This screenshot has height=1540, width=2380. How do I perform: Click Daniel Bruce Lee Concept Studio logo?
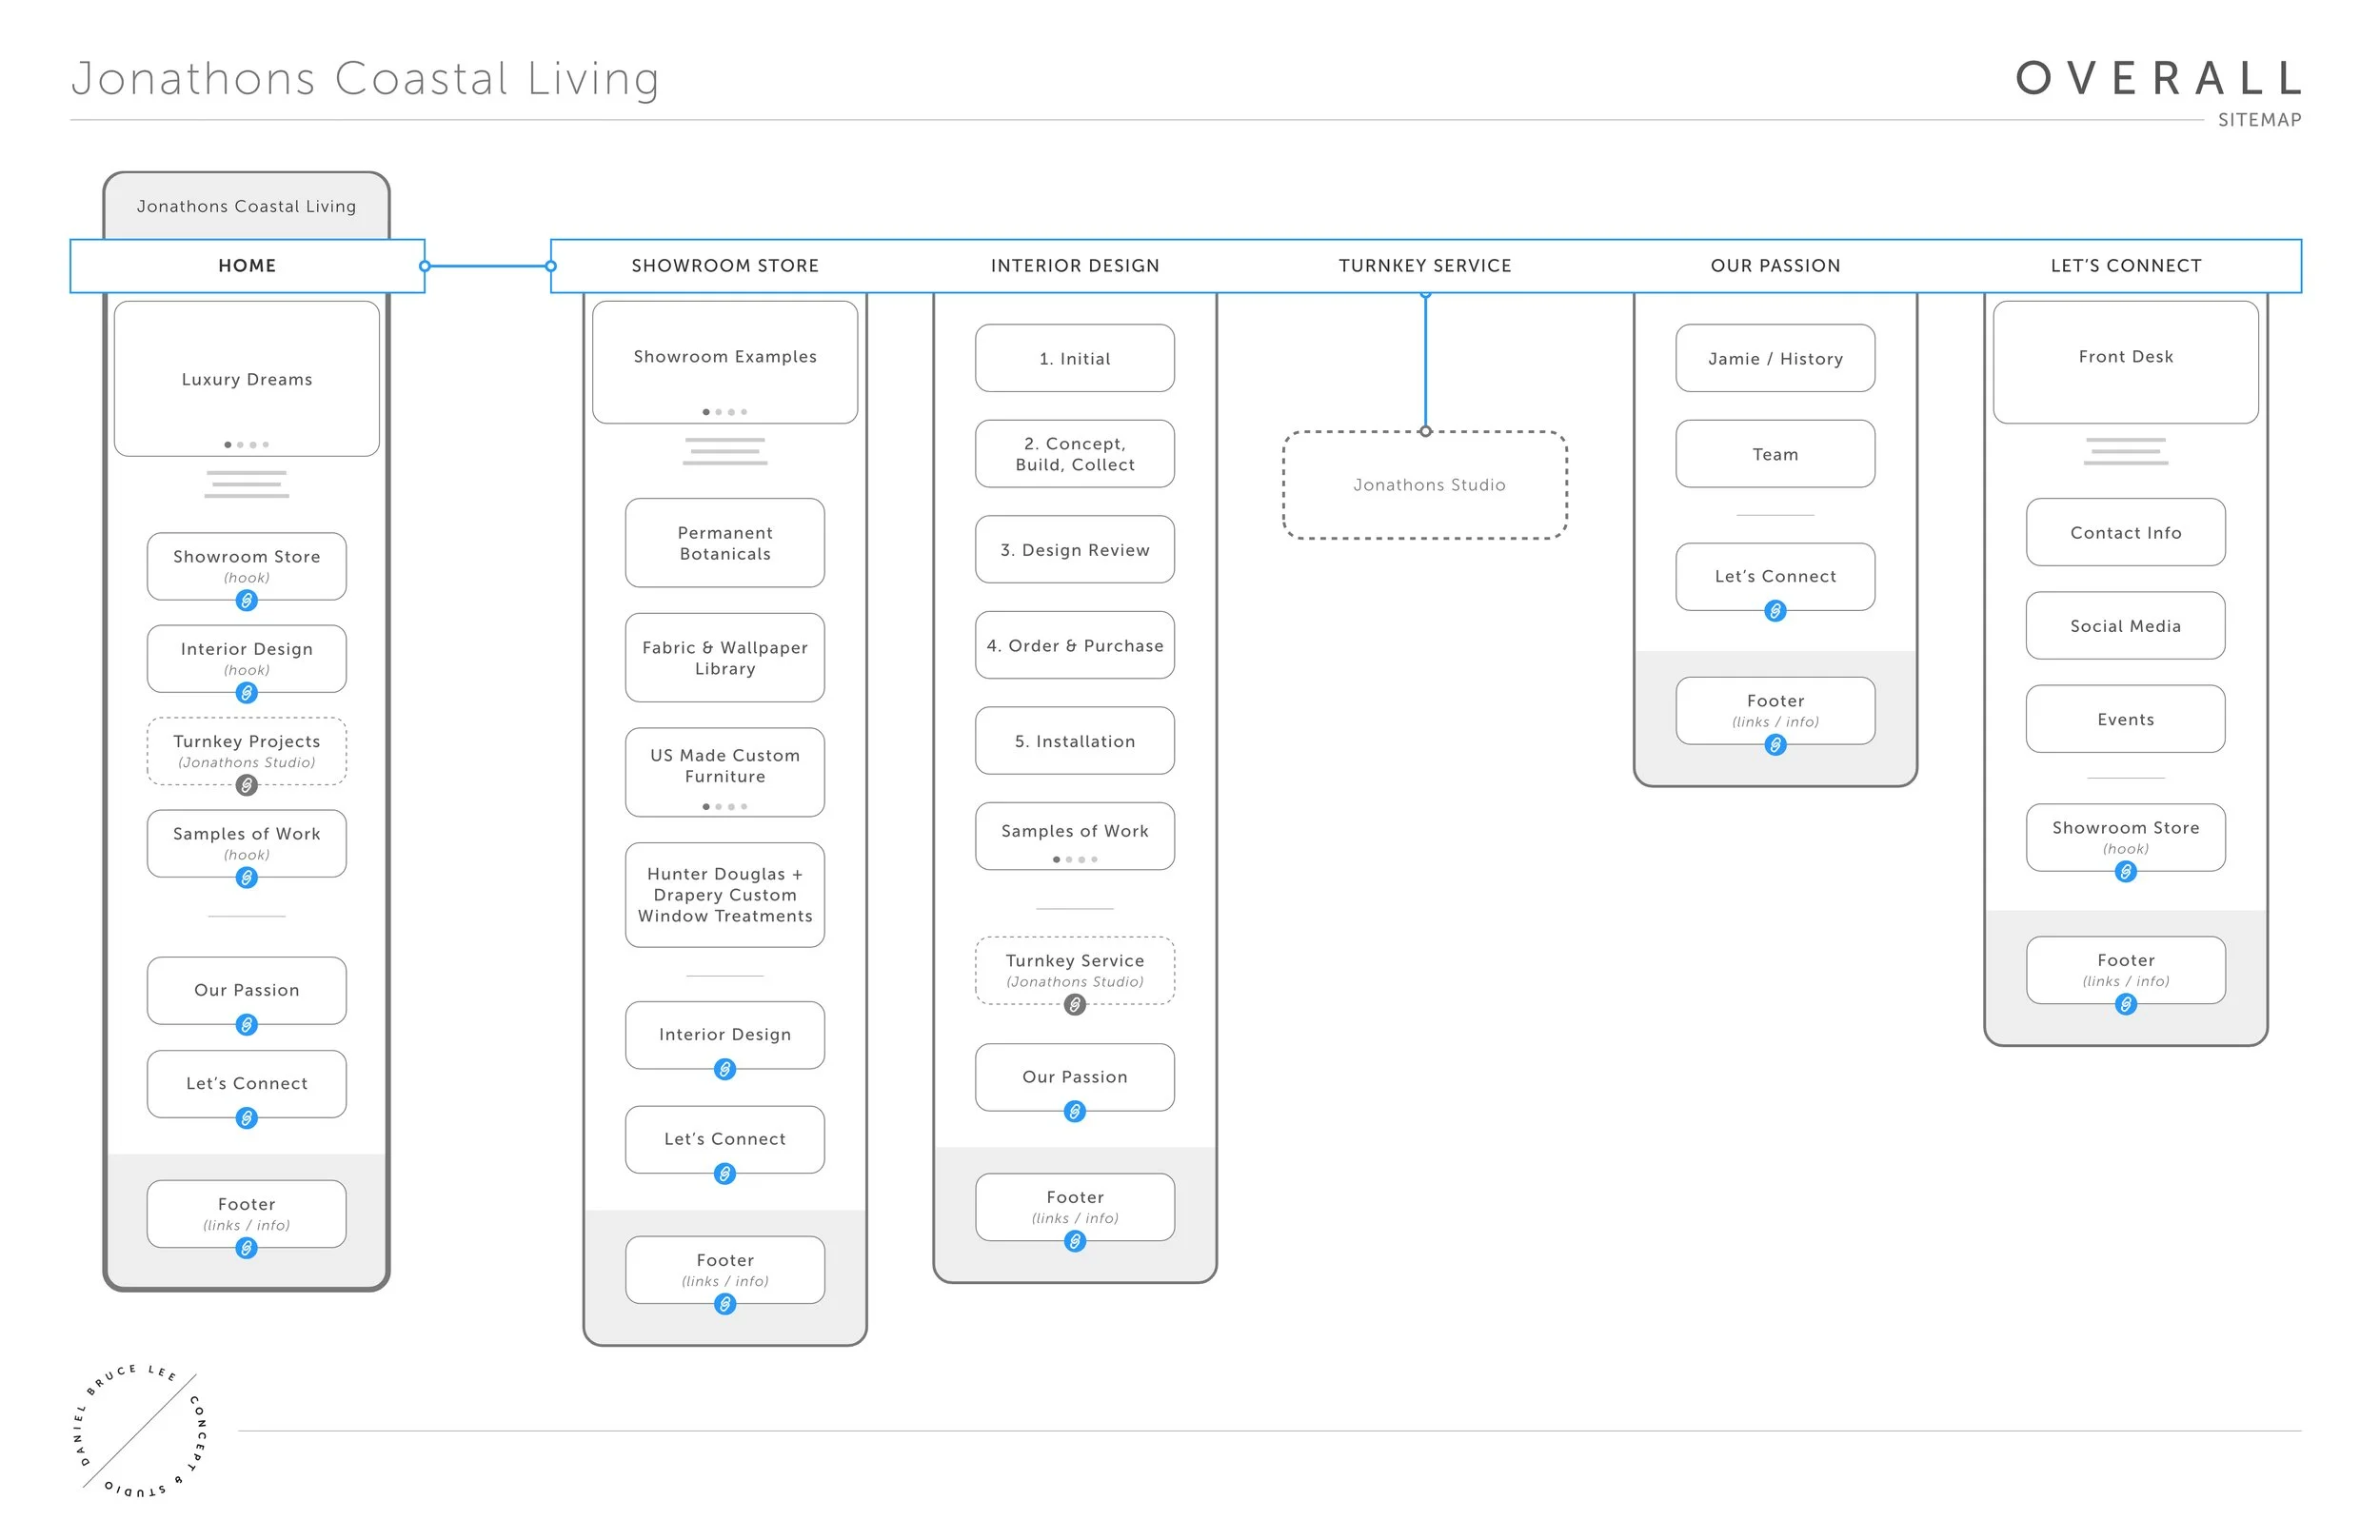(141, 1431)
